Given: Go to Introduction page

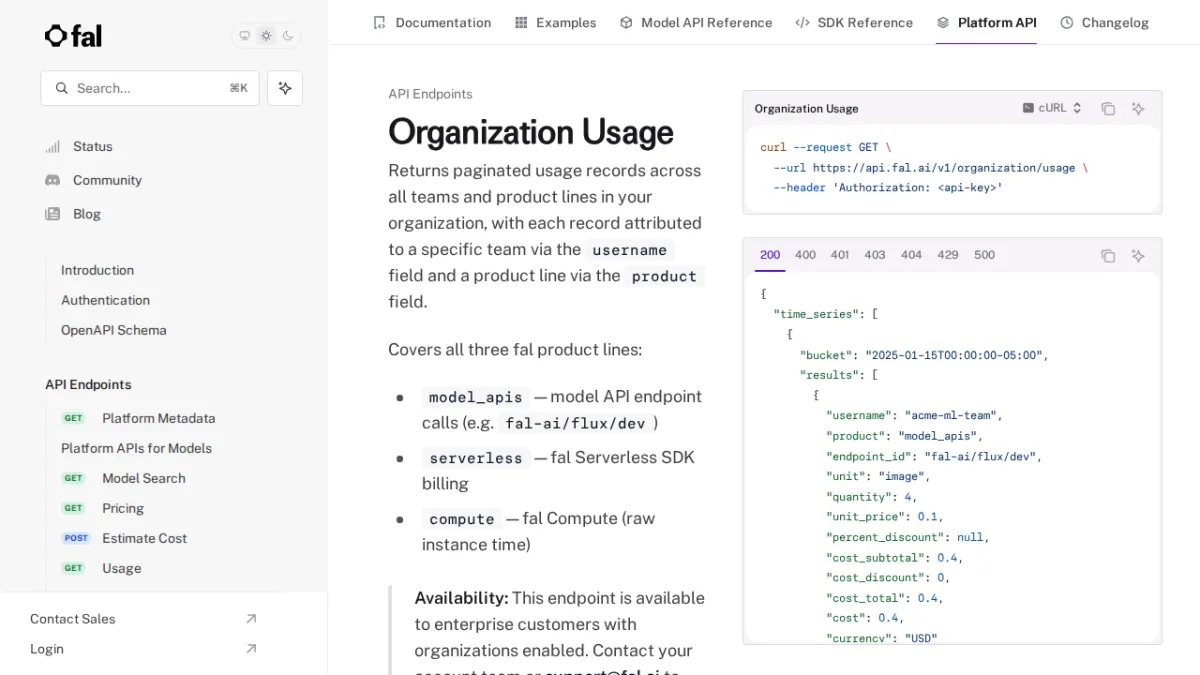Looking at the screenshot, I should (x=97, y=270).
